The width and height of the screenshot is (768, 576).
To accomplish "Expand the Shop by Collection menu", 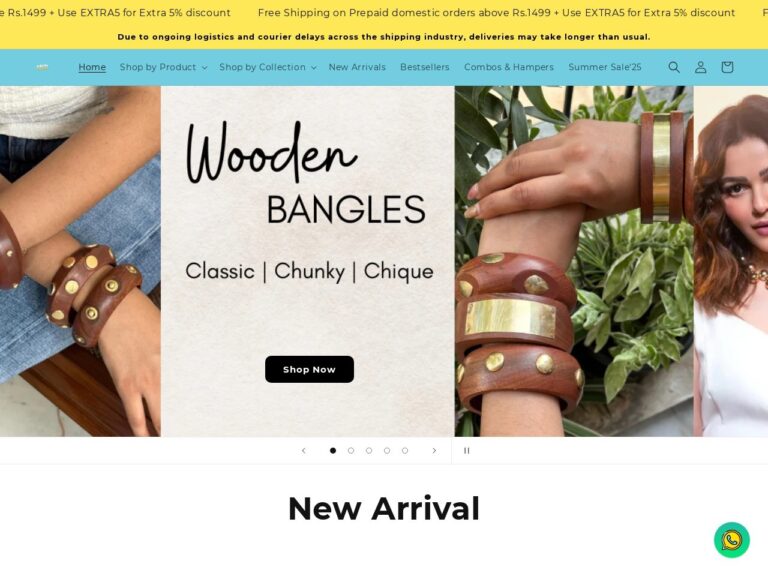I will [x=268, y=67].
